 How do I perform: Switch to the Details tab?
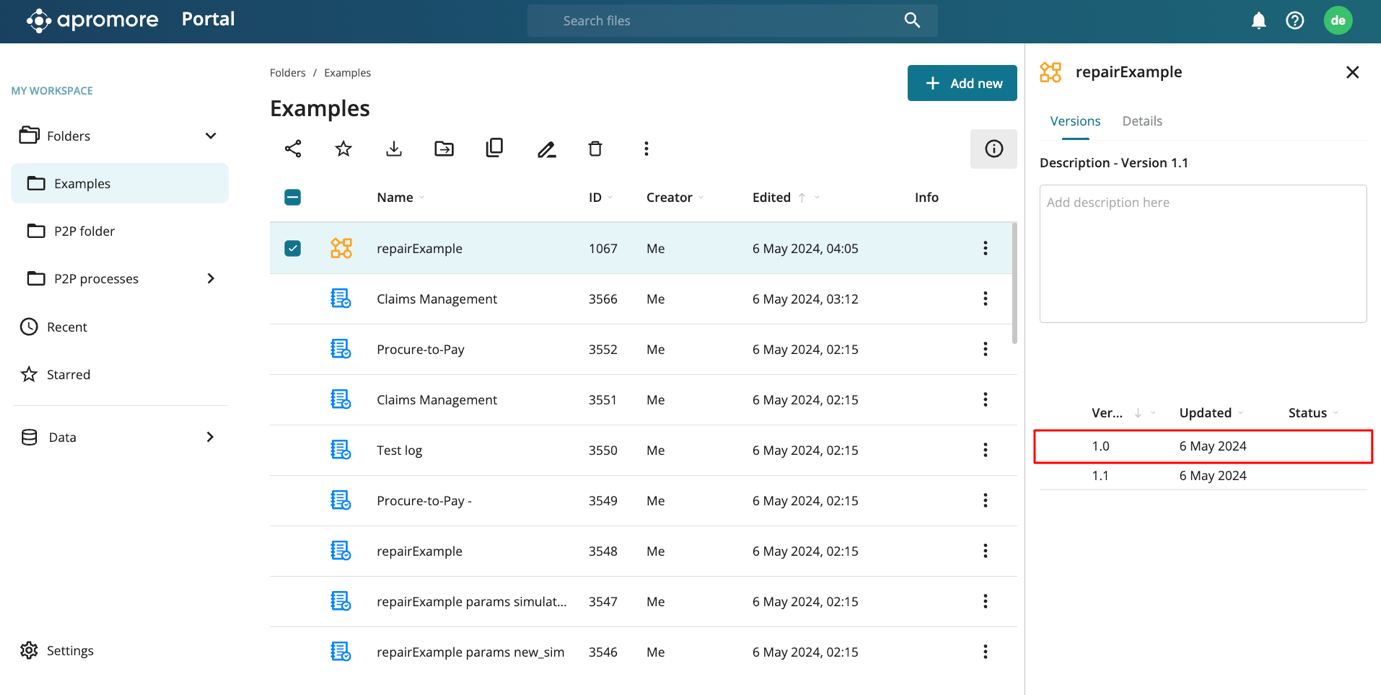pos(1141,121)
